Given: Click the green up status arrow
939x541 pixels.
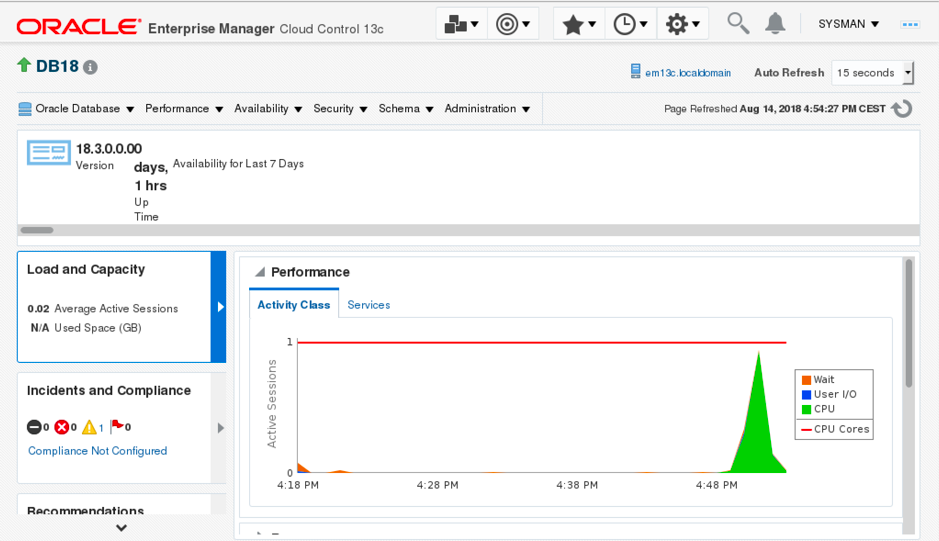Looking at the screenshot, I should (24, 65).
